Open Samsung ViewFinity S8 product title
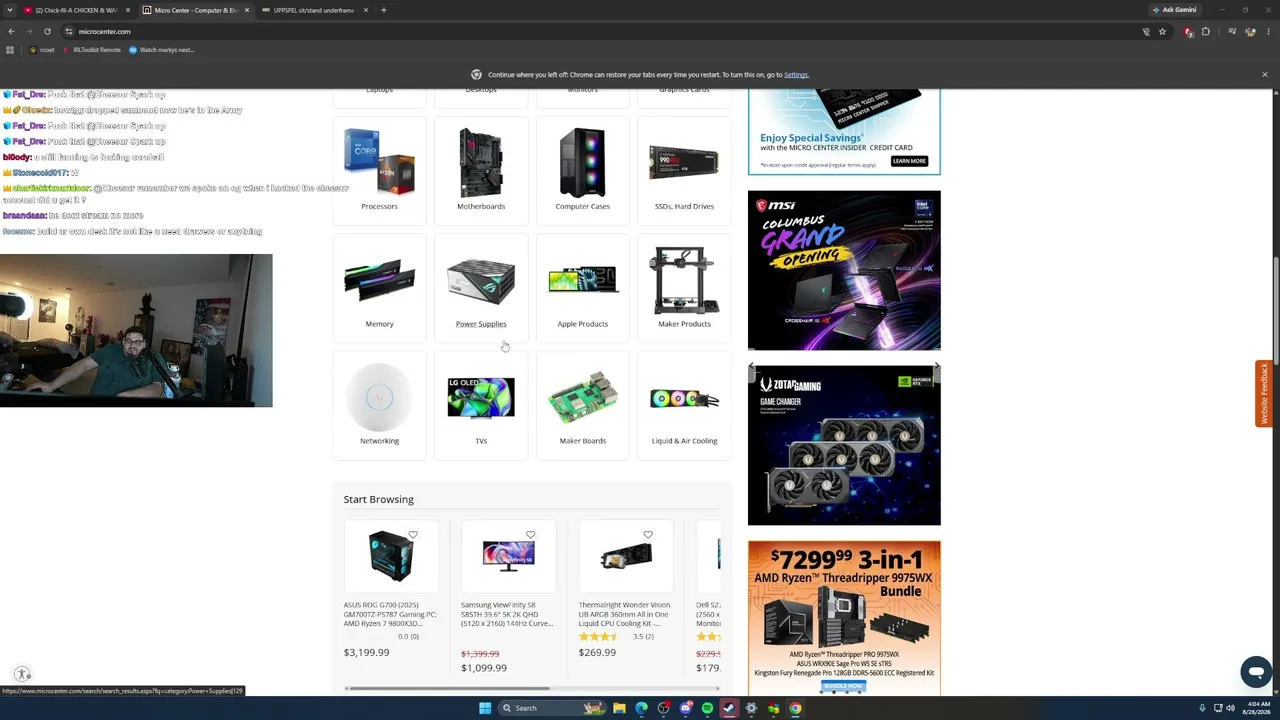 pyautogui.click(x=507, y=614)
